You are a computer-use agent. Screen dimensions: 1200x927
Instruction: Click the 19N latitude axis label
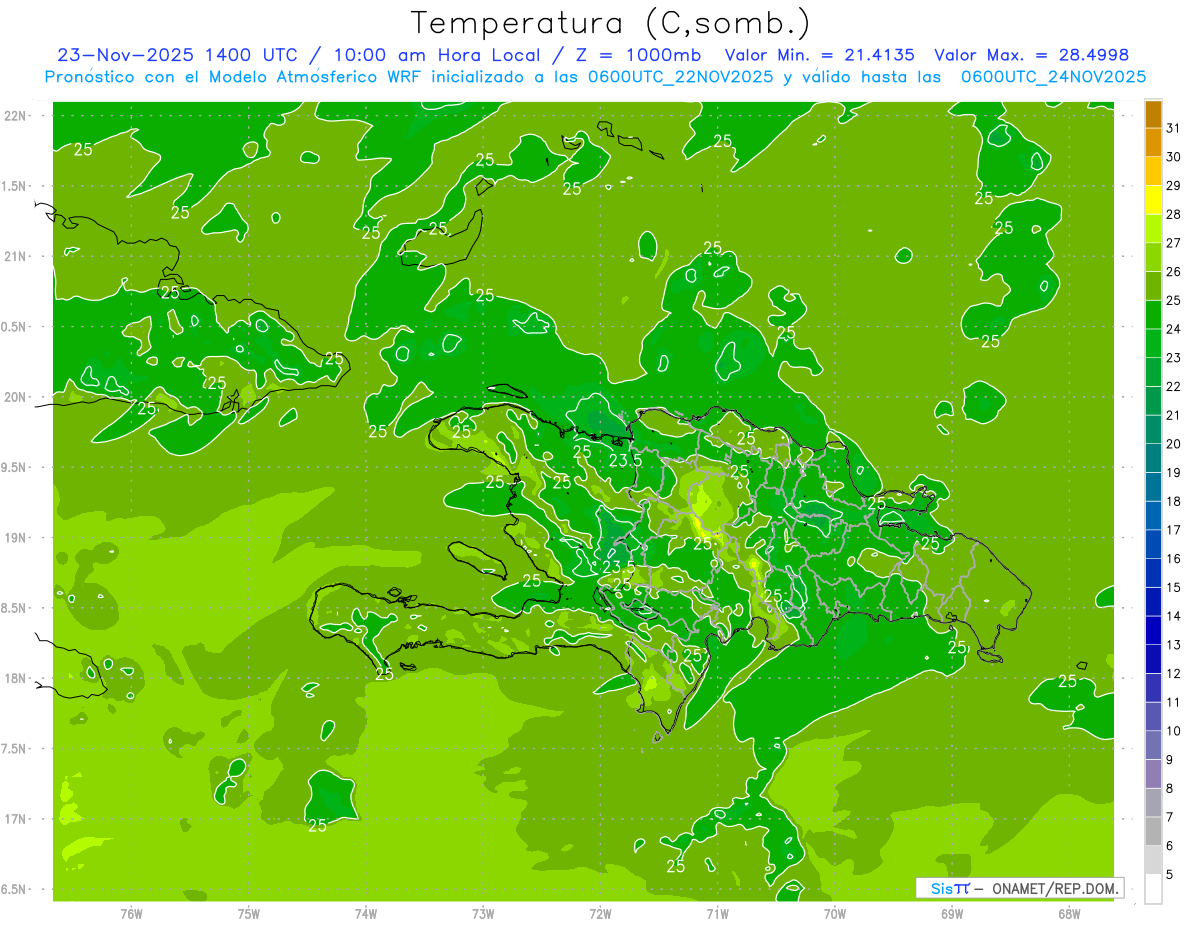click(x=13, y=538)
